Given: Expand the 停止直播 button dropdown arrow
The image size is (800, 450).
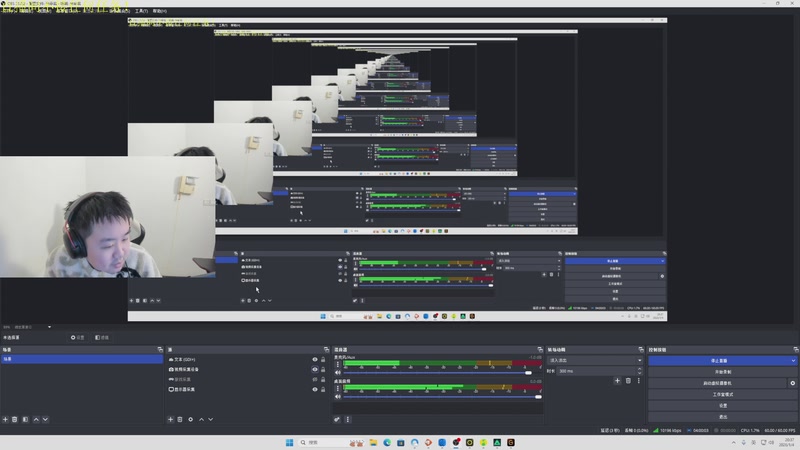Looking at the screenshot, I should click(793, 361).
